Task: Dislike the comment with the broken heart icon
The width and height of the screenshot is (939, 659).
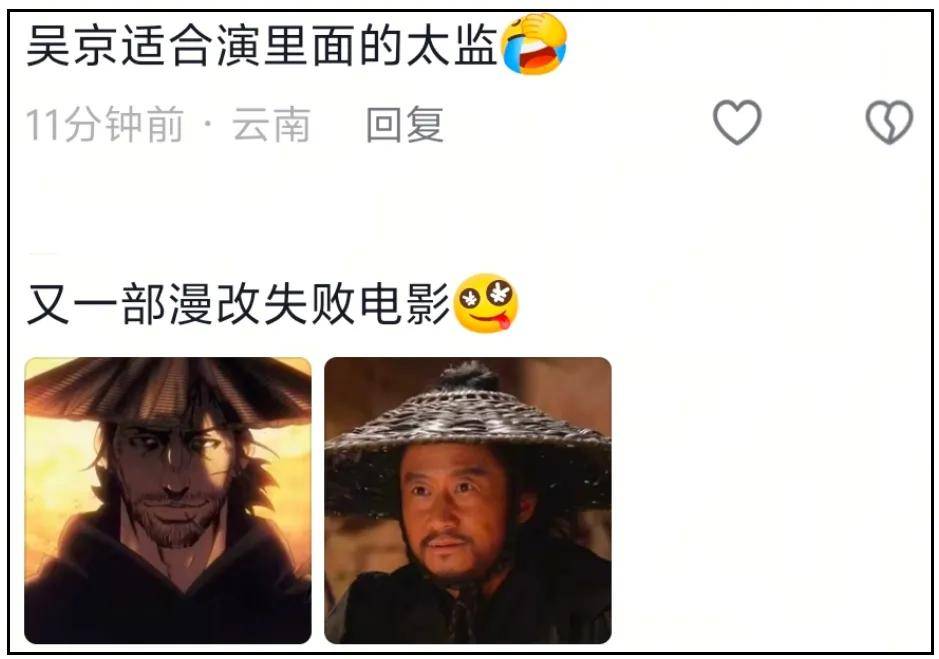Action: coord(889,122)
